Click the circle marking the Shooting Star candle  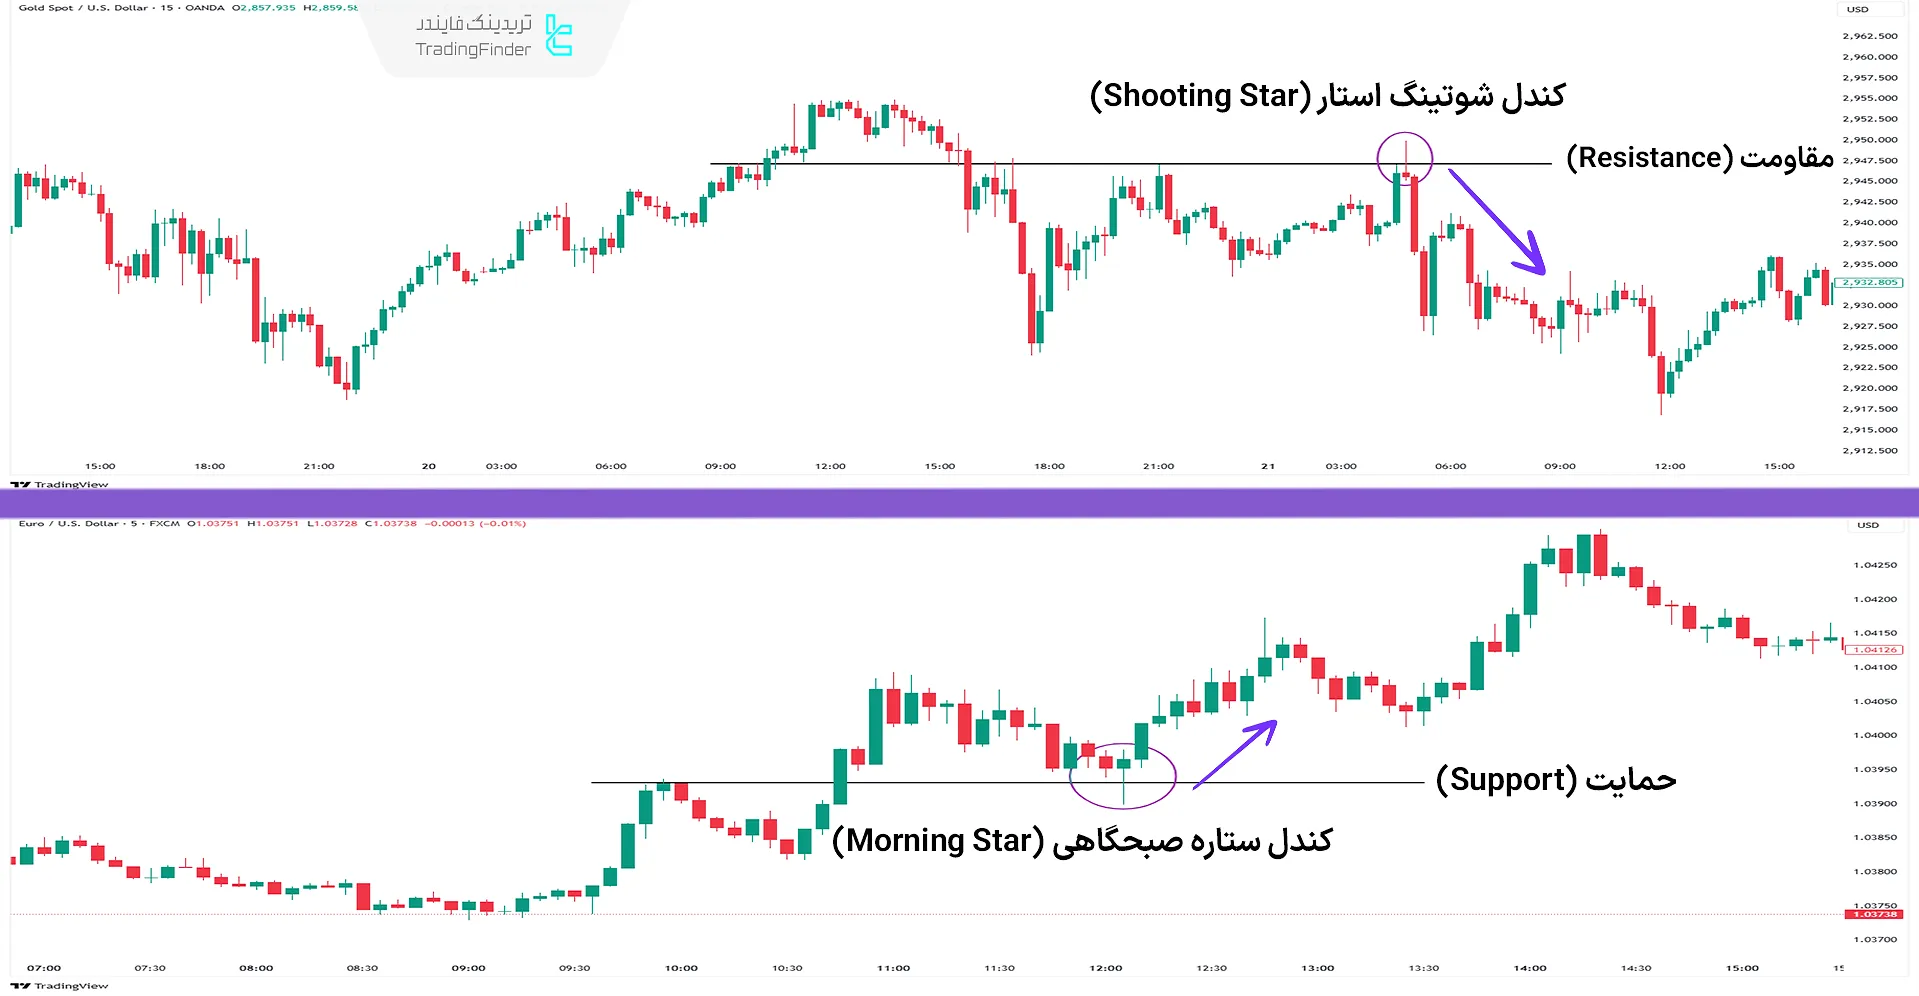coord(1404,159)
